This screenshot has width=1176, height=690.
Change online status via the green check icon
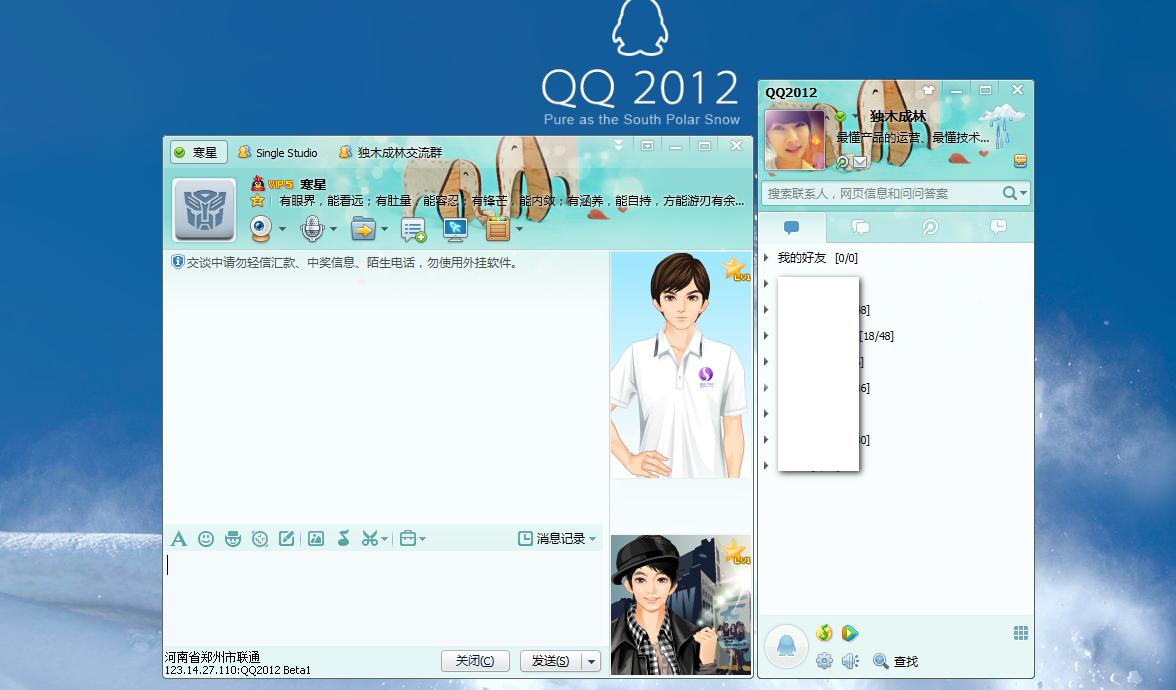pos(841,116)
